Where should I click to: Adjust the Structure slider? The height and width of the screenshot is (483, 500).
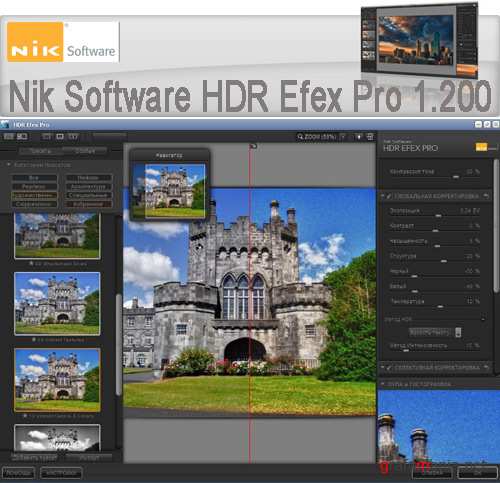pos(444,261)
